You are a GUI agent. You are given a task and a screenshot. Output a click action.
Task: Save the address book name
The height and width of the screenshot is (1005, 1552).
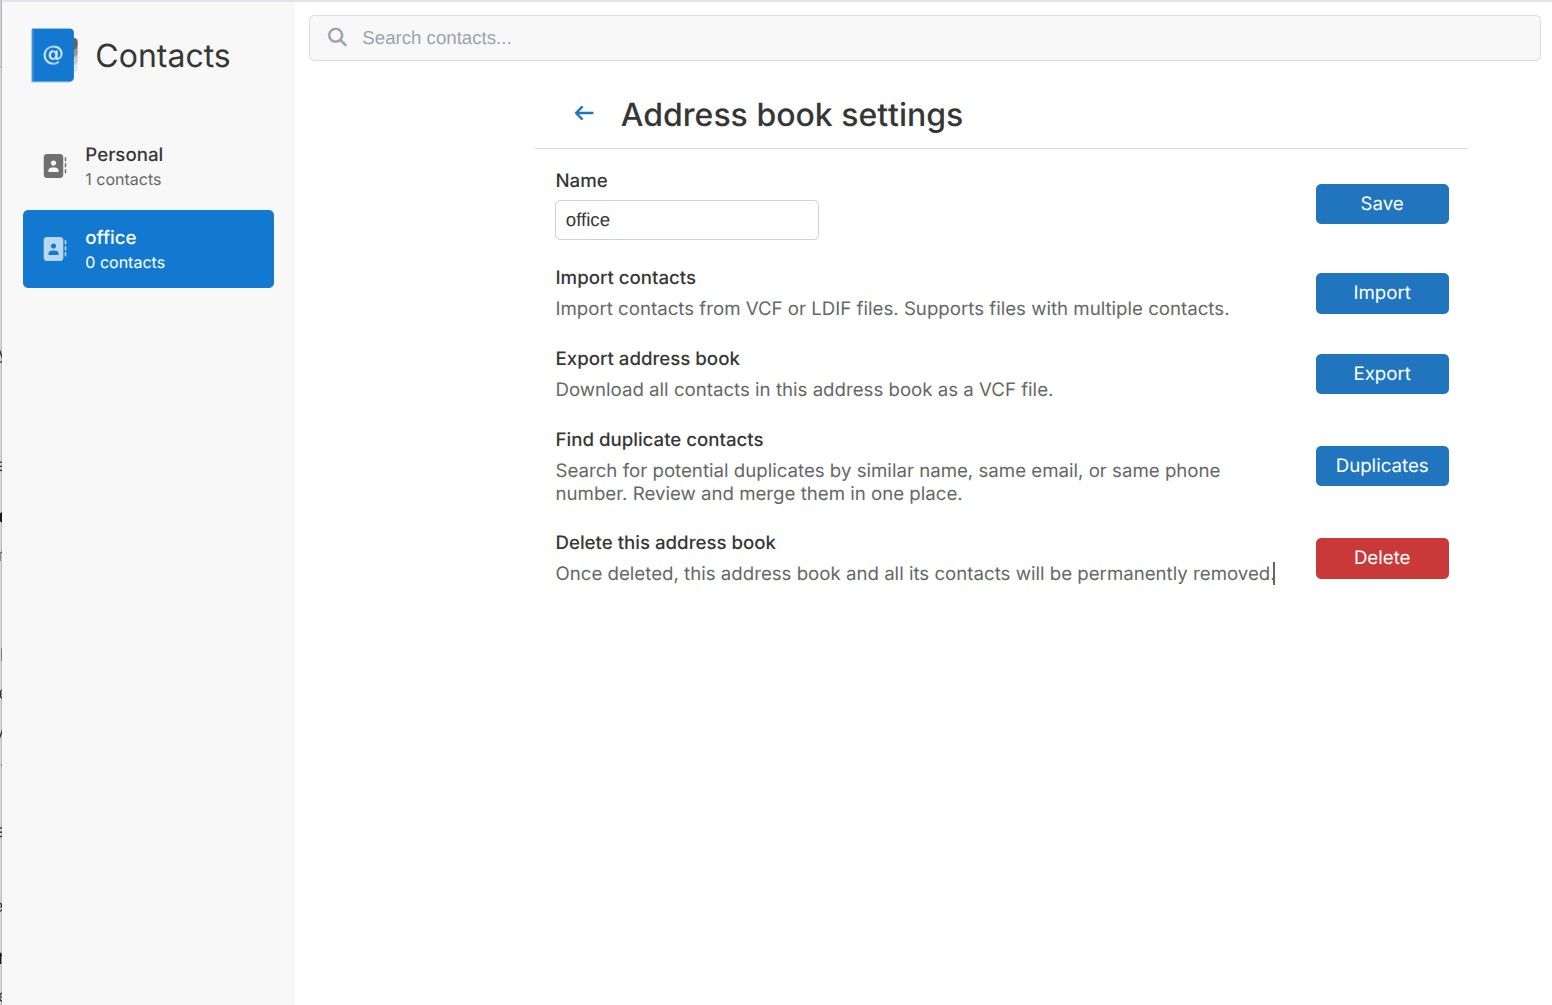point(1382,204)
